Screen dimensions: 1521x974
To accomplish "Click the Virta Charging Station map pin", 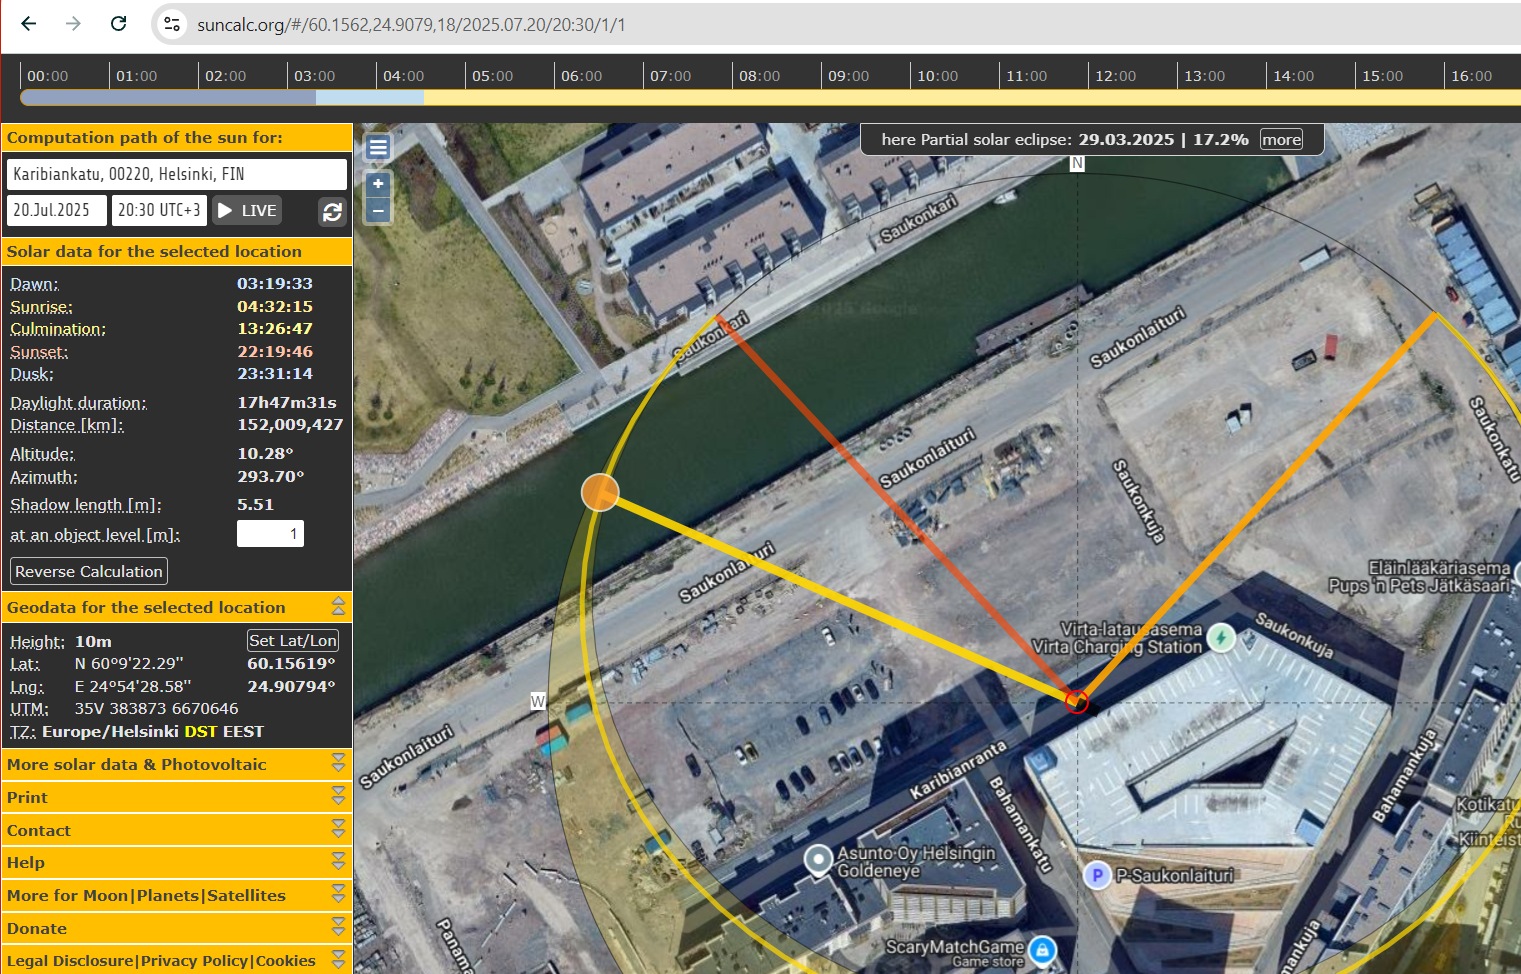I will [x=1221, y=637].
